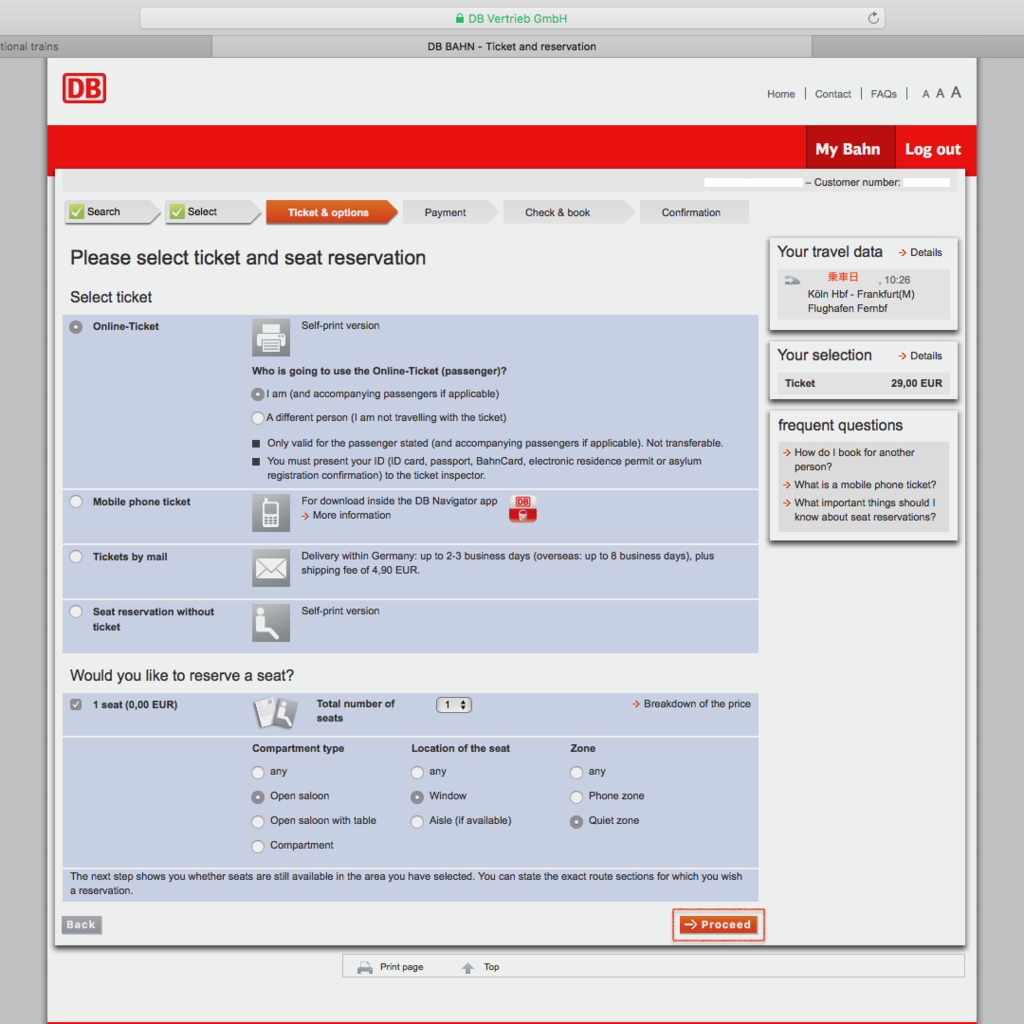Image resolution: width=1024 pixels, height=1024 pixels.
Task: Select largest font size A
Action: pos(955,92)
